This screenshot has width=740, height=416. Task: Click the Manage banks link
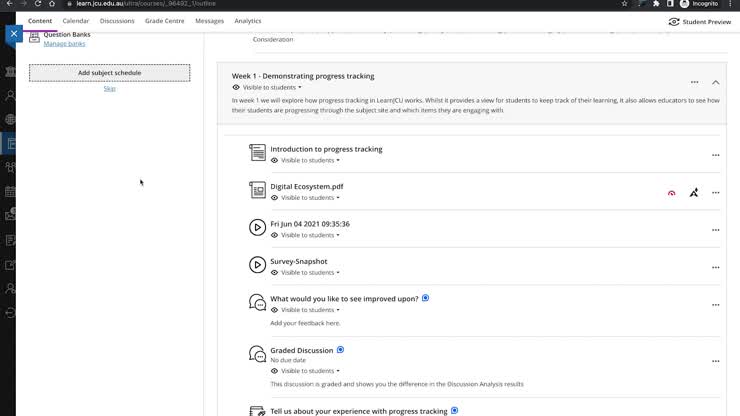(x=64, y=43)
